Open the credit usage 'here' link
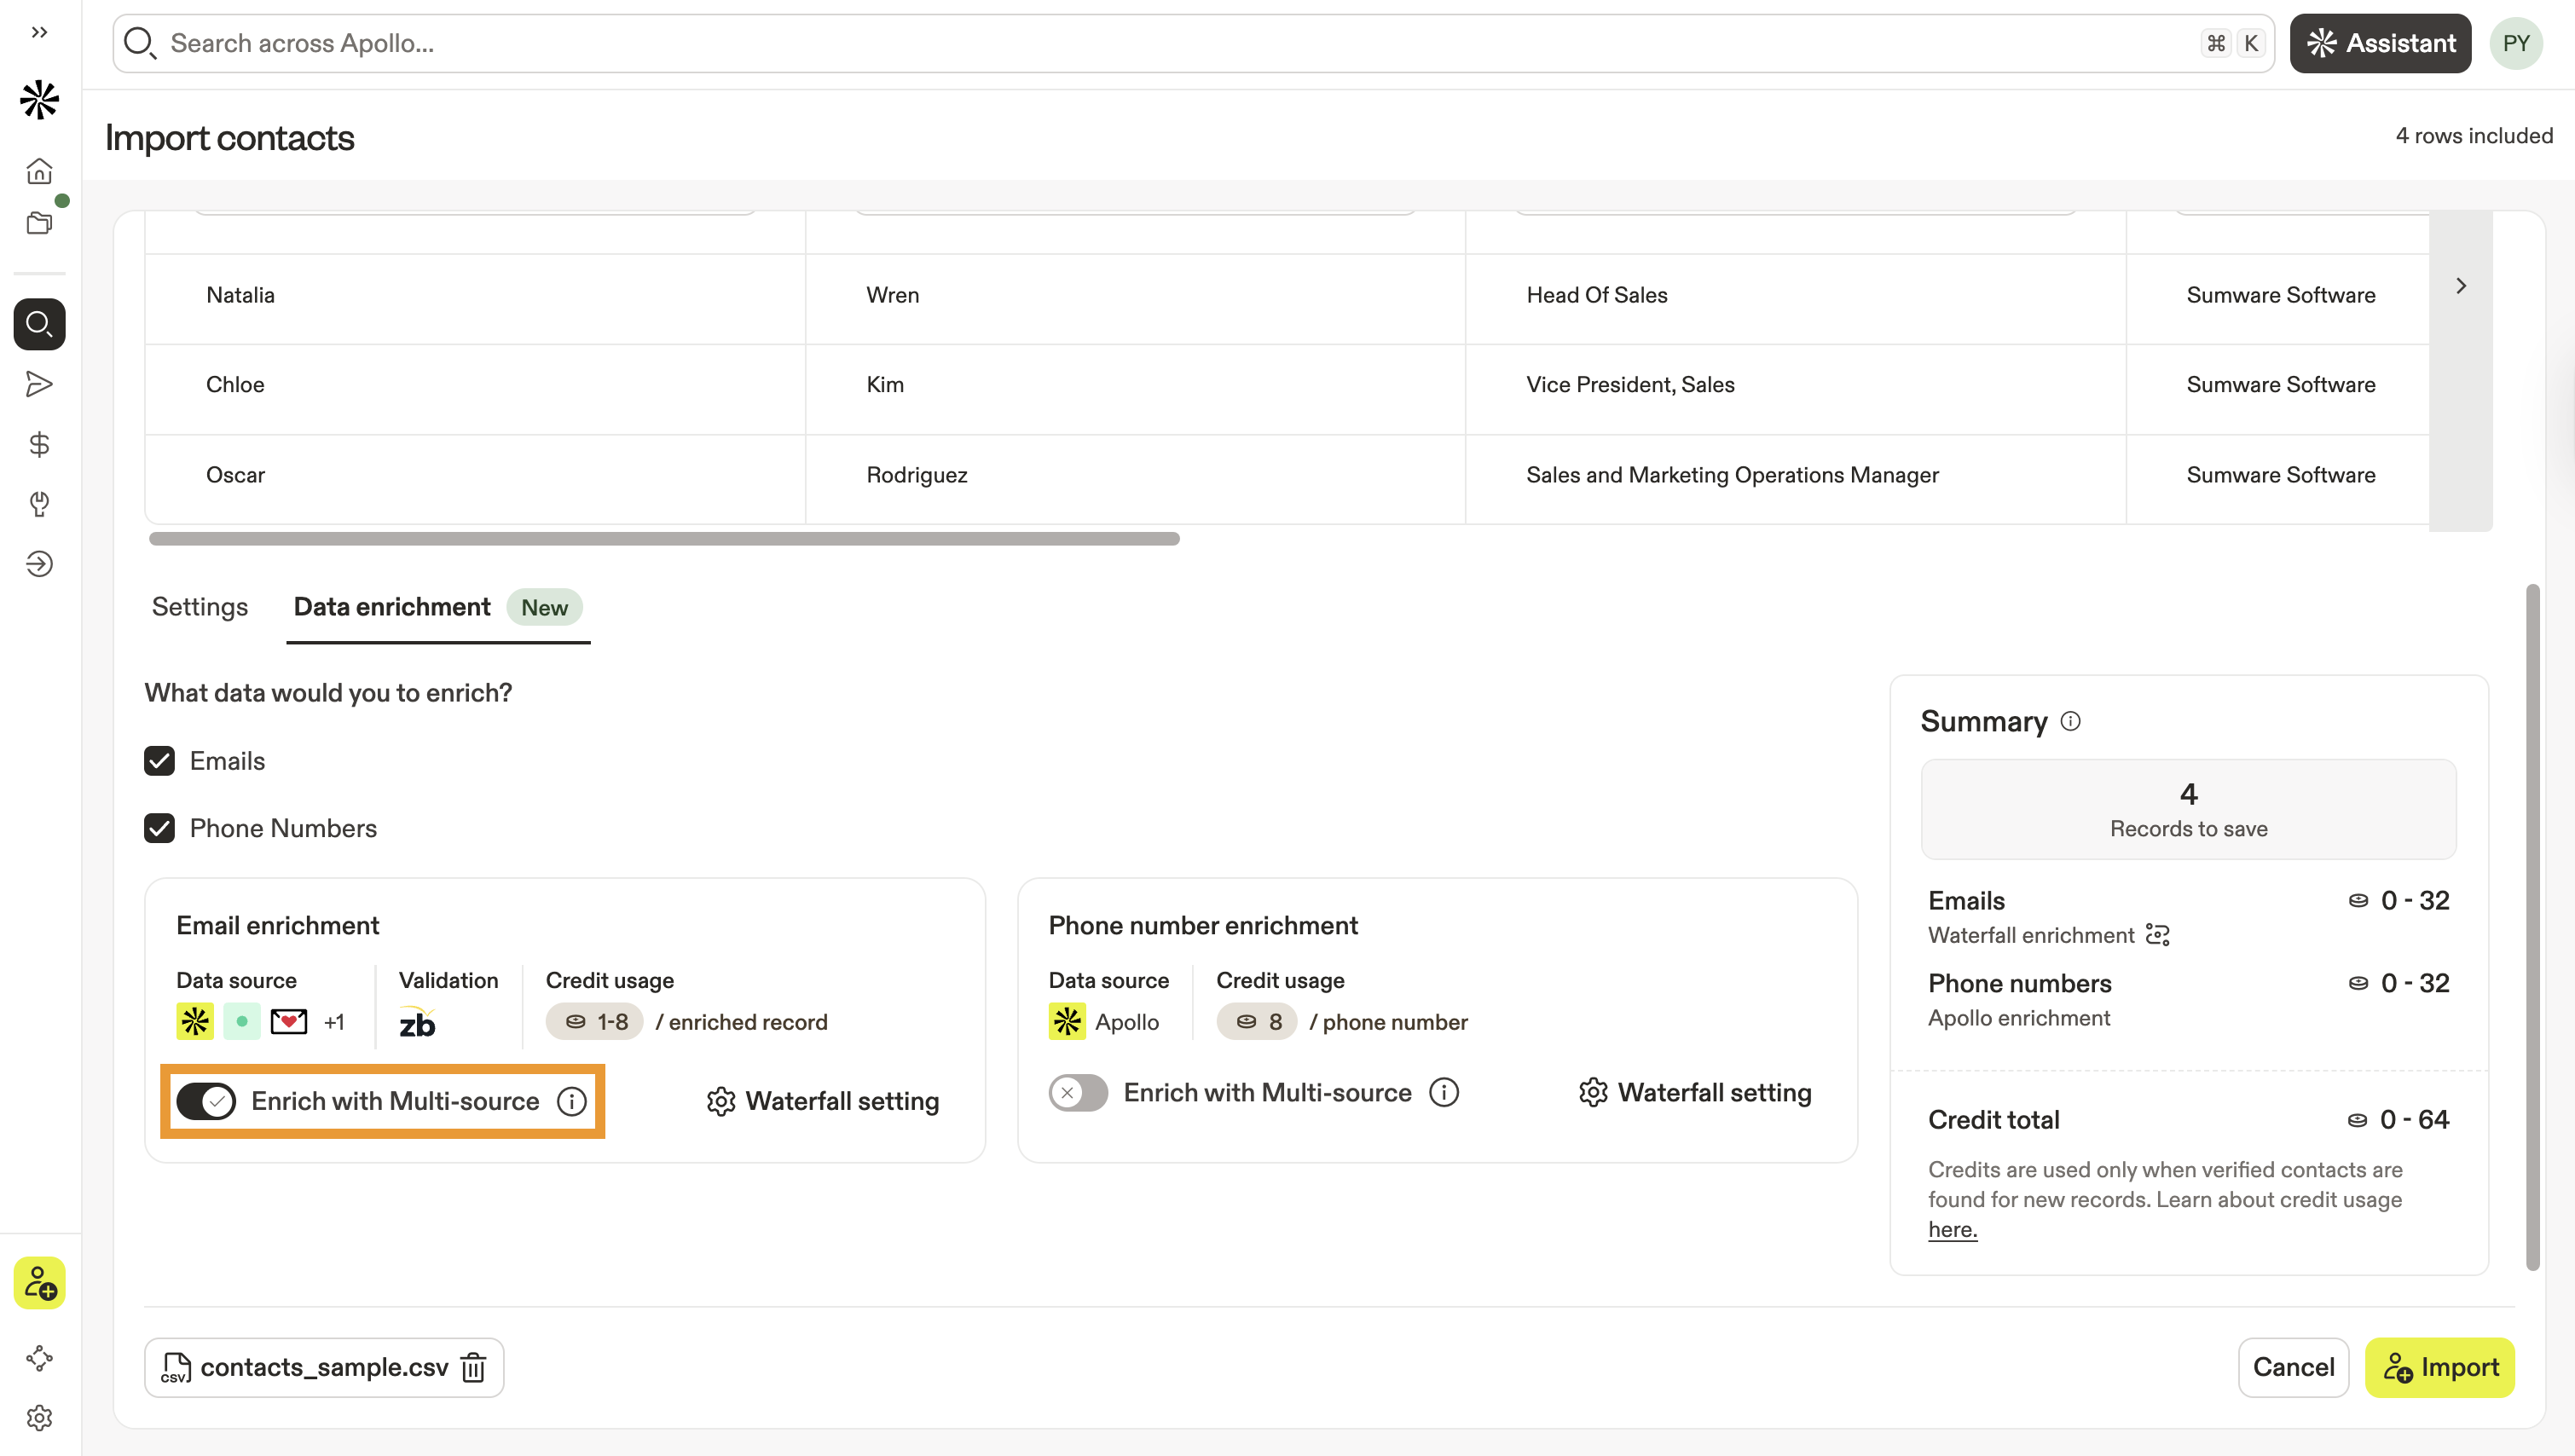 click(1952, 1229)
